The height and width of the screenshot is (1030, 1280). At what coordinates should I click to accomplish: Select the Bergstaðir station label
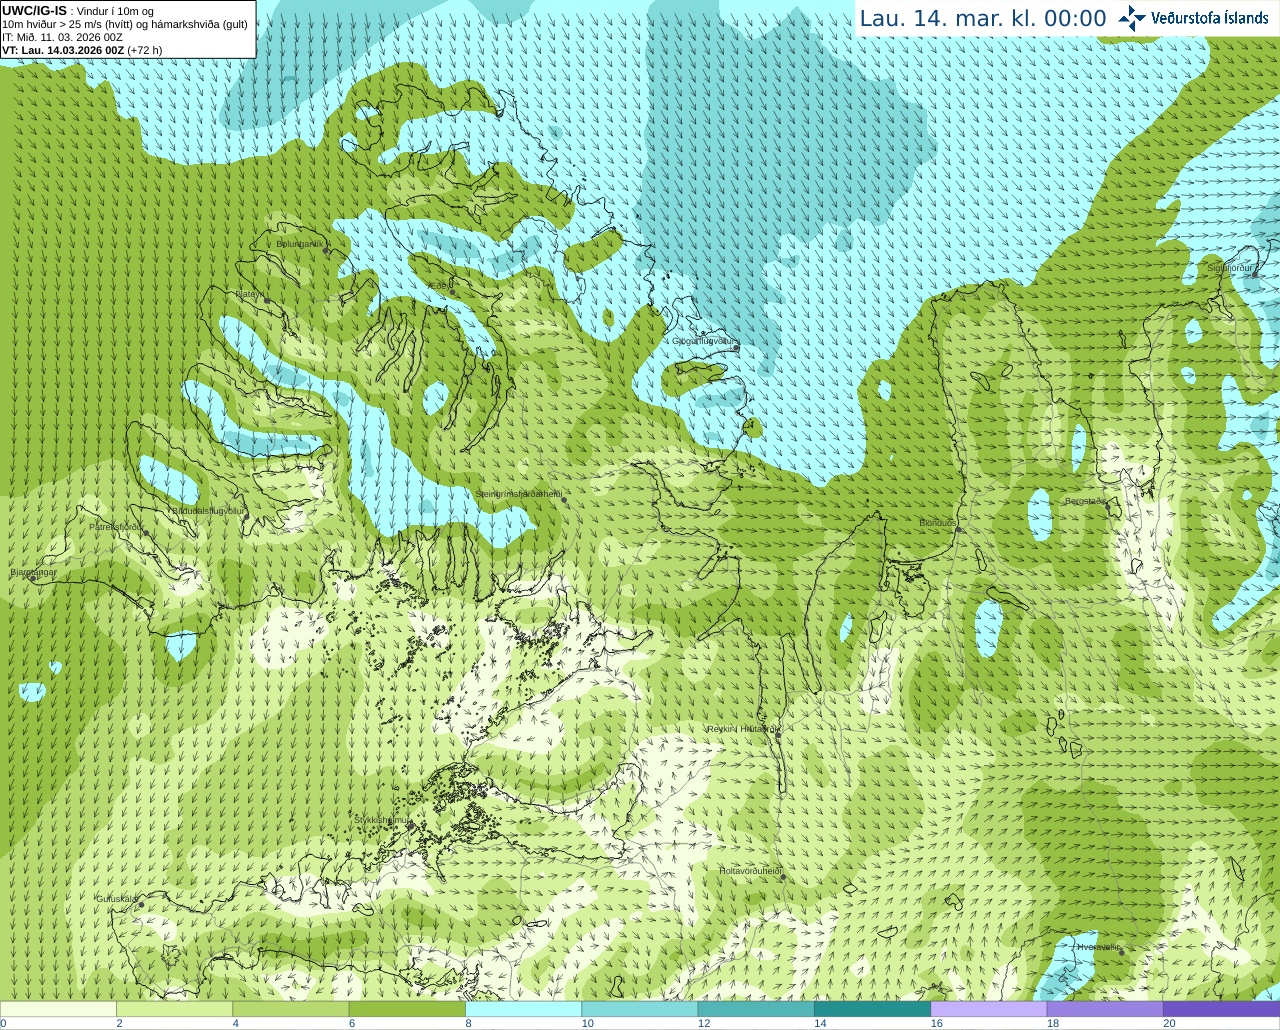[1086, 501]
